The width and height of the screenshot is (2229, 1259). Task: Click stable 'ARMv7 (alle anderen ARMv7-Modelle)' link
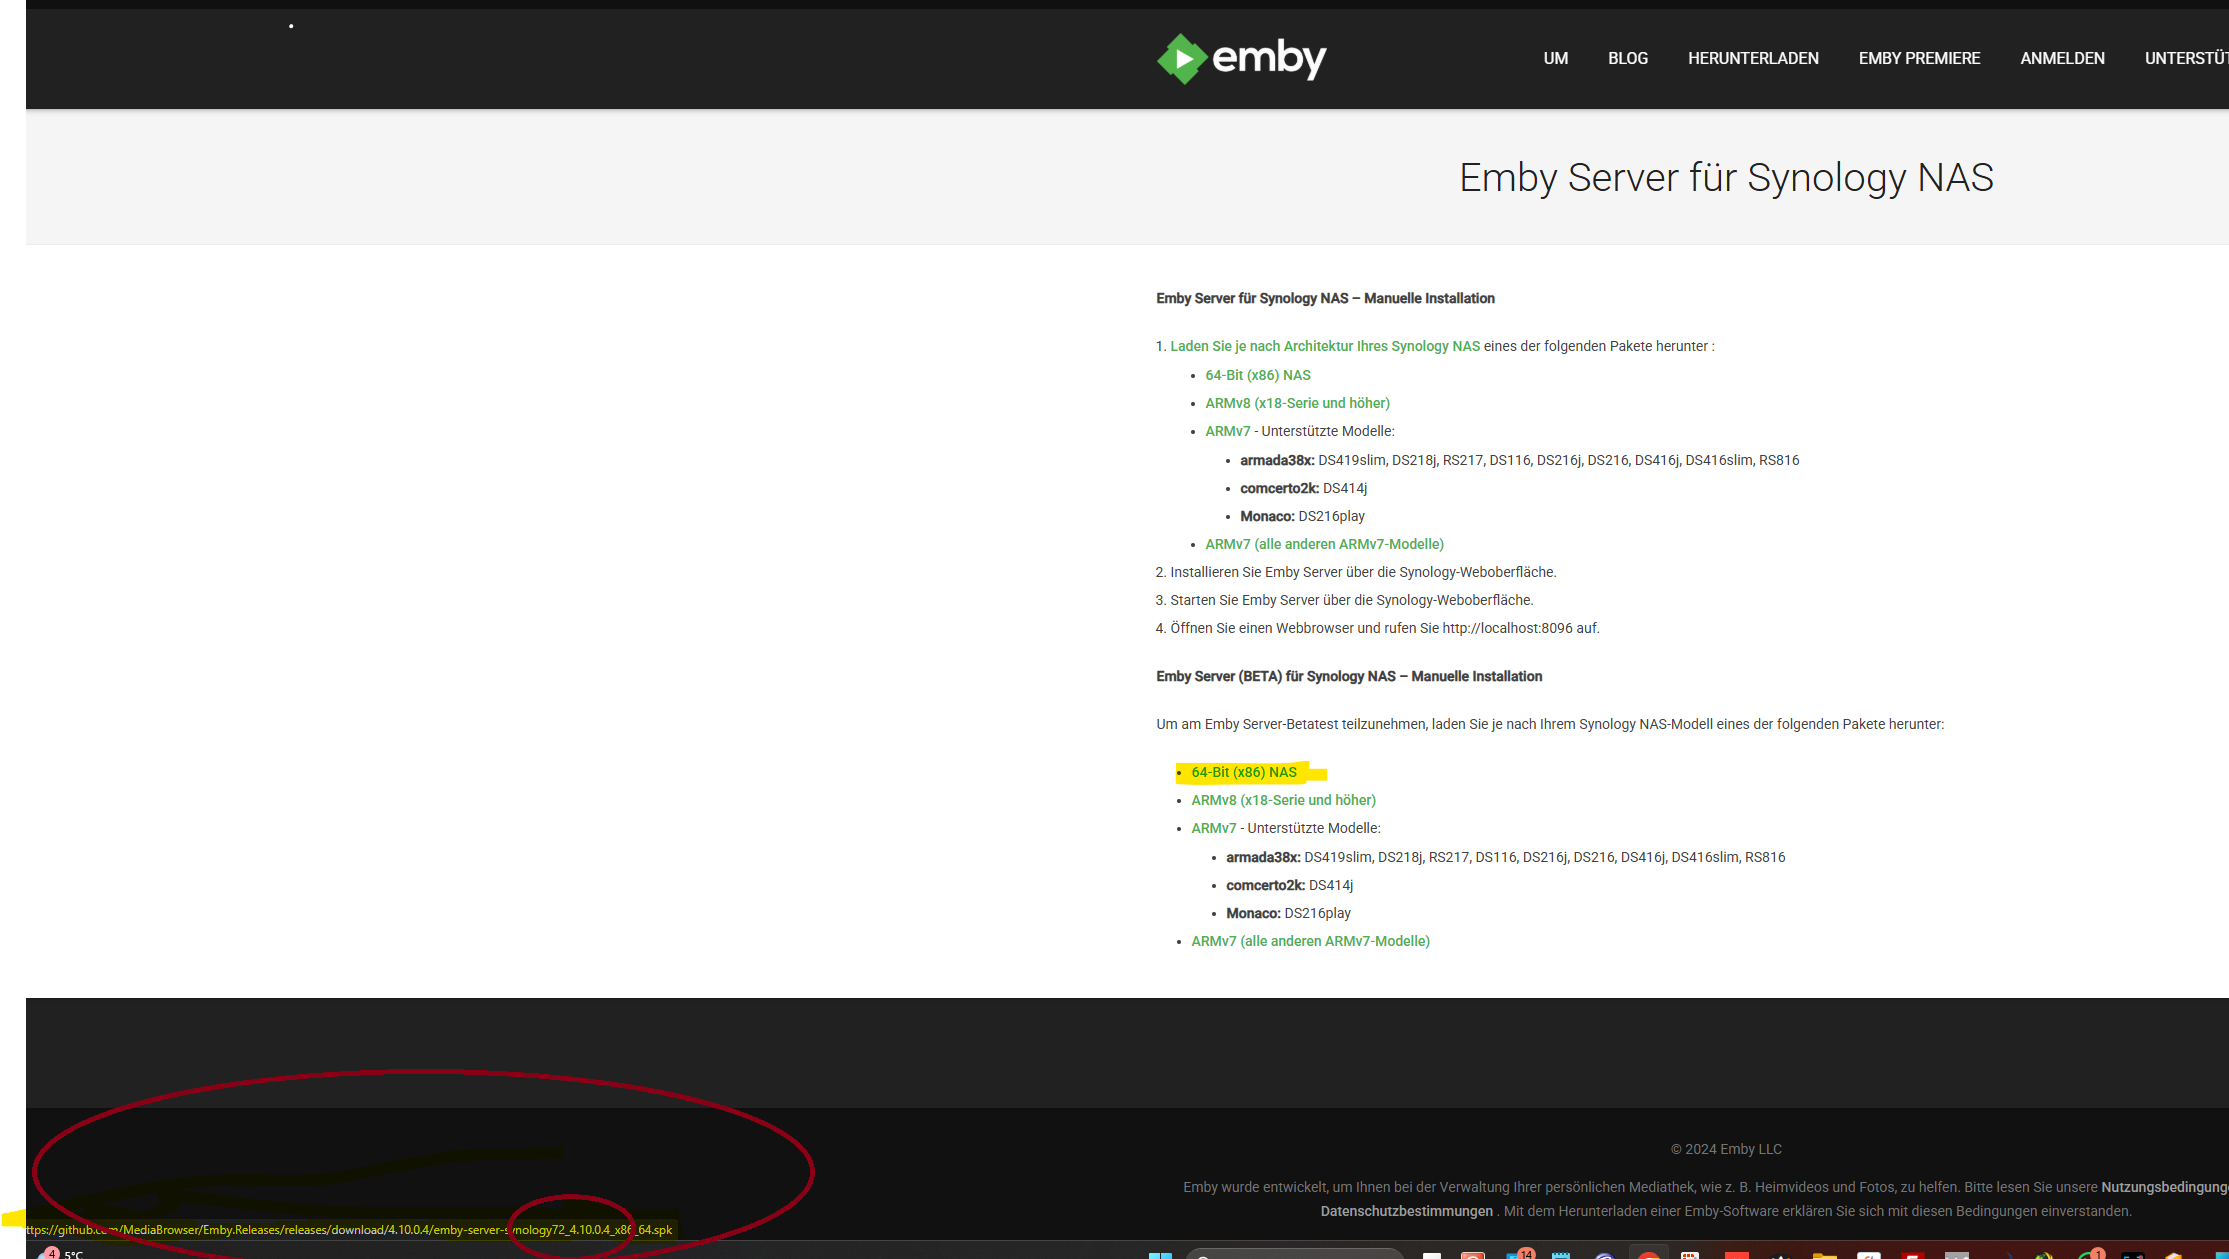click(1323, 544)
